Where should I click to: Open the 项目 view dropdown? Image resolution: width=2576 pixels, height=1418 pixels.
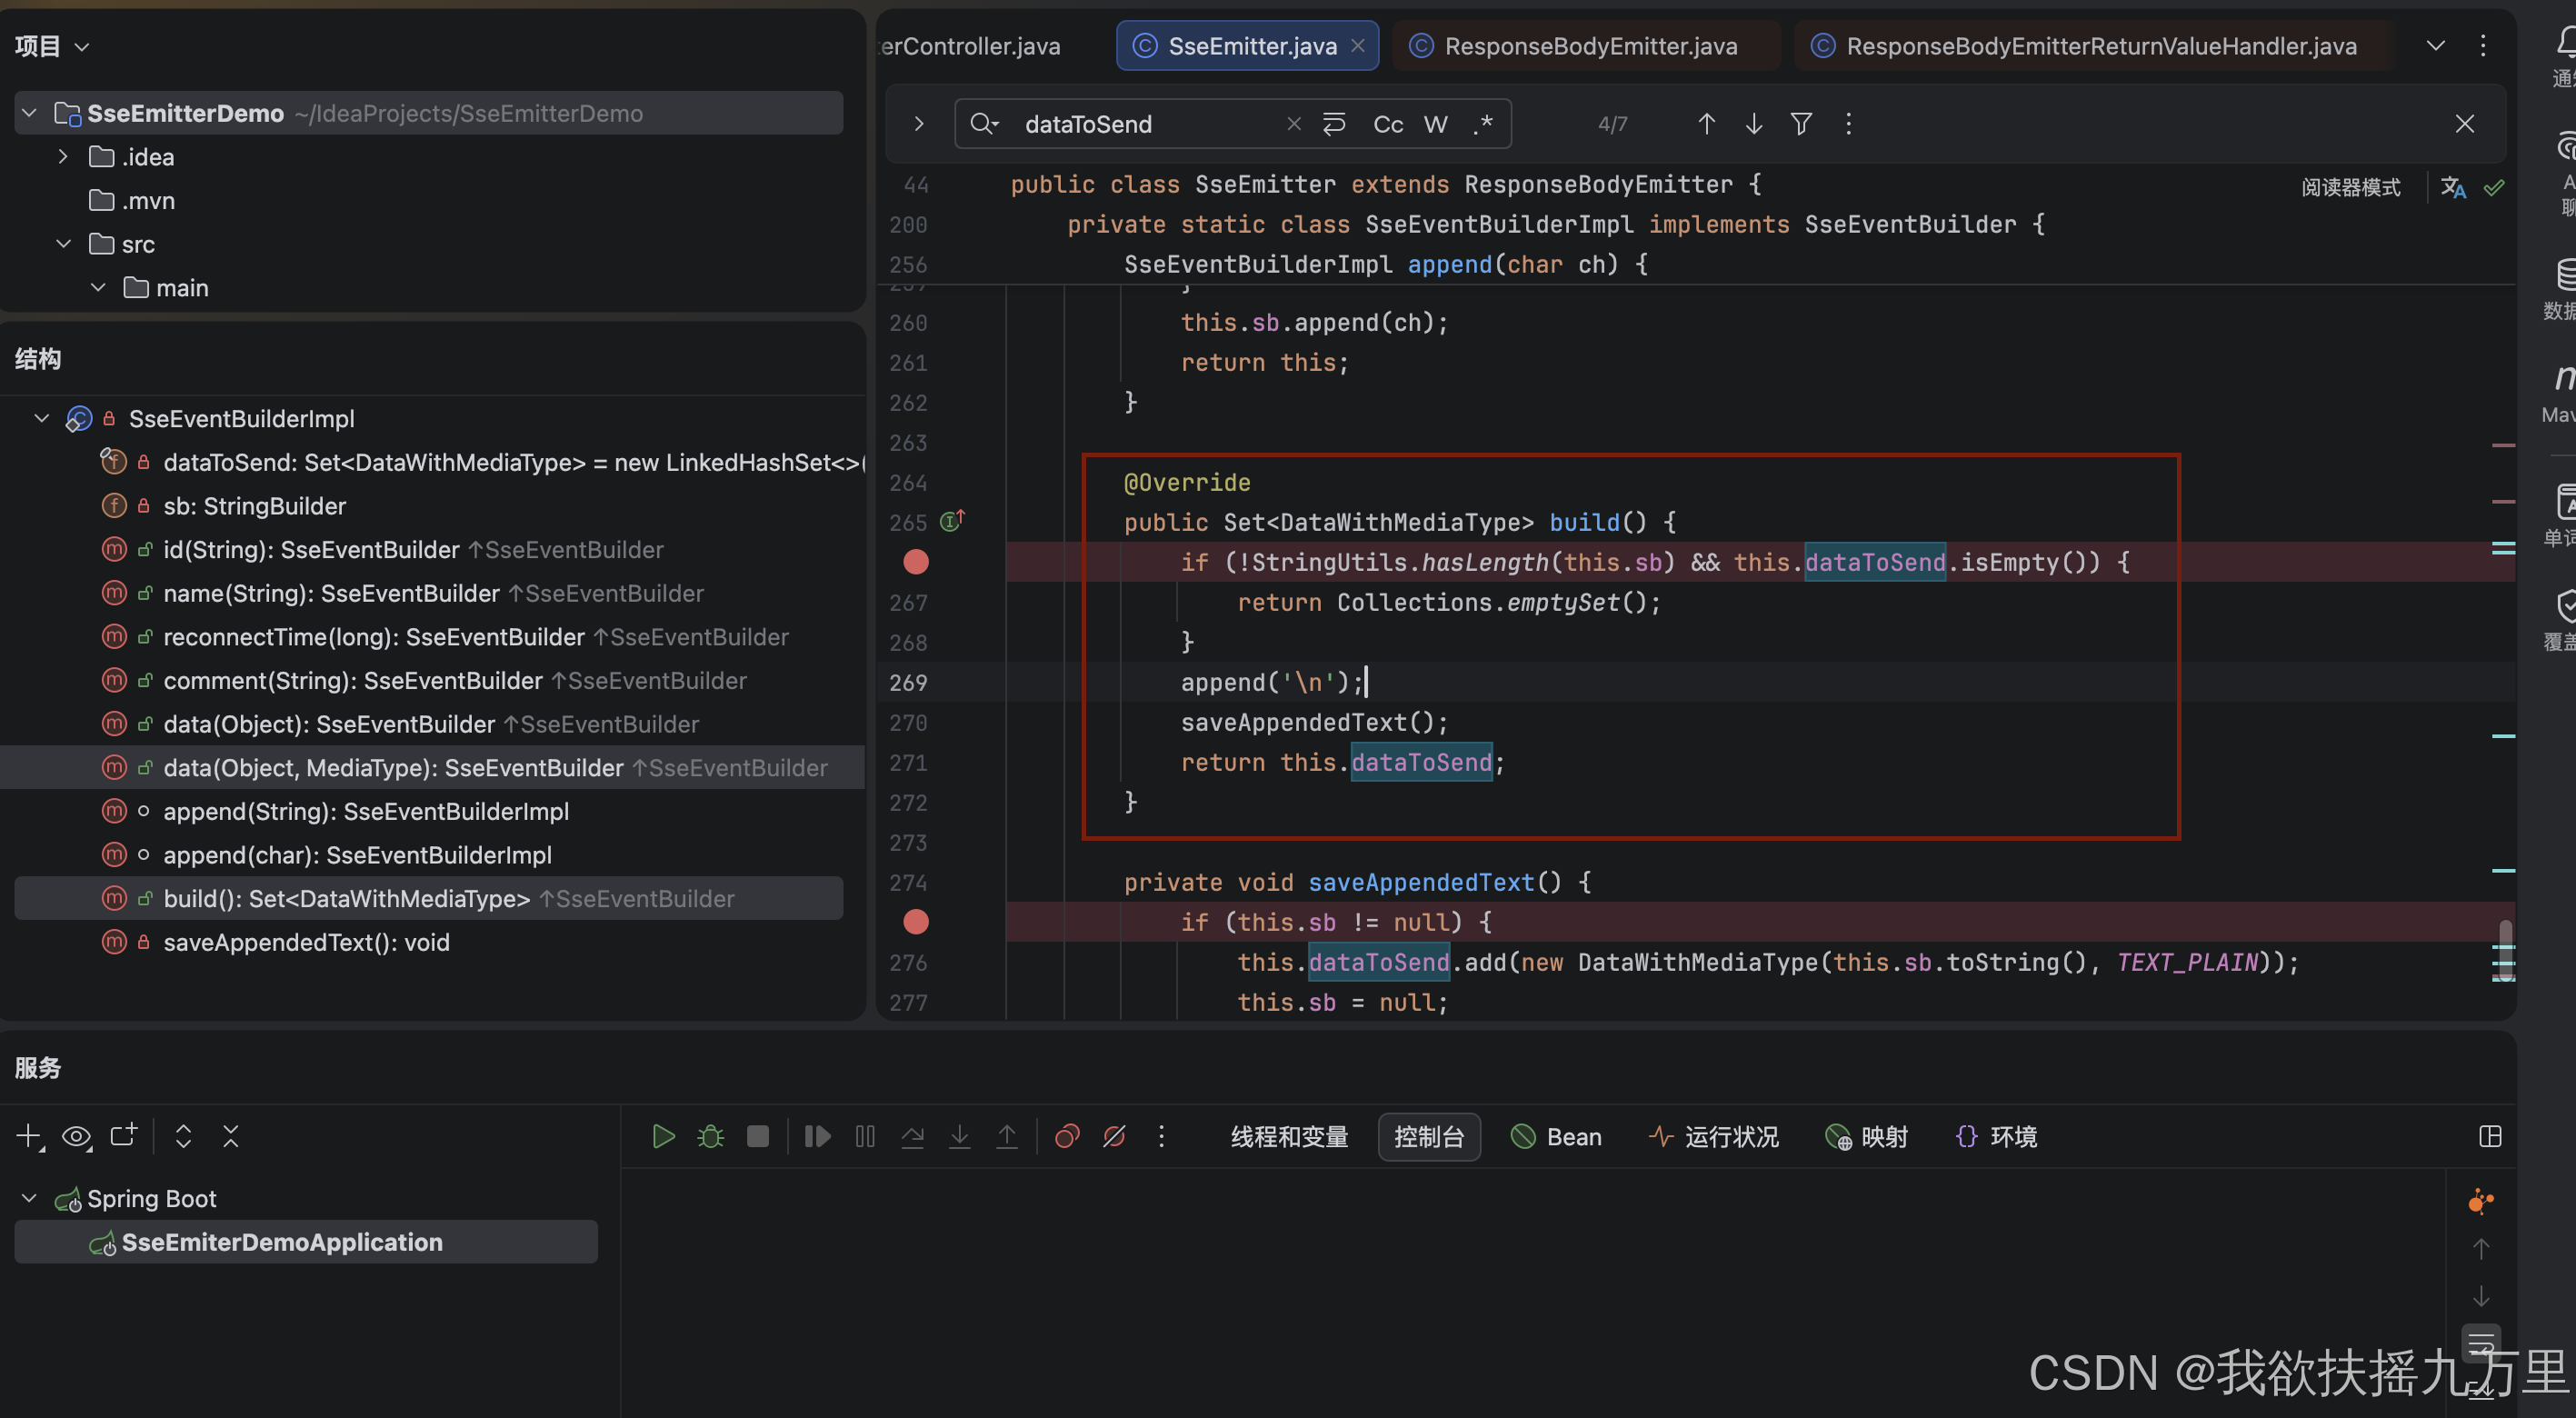click(x=52, y=46)
